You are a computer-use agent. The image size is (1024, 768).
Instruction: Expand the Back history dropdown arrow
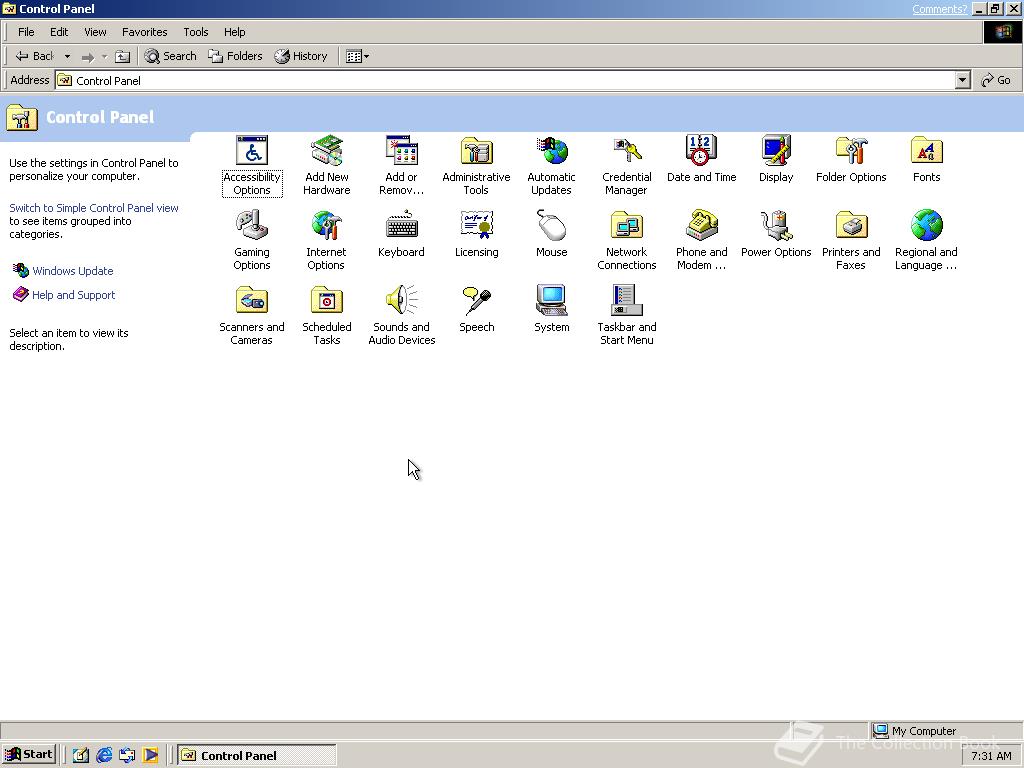(67, 56)
